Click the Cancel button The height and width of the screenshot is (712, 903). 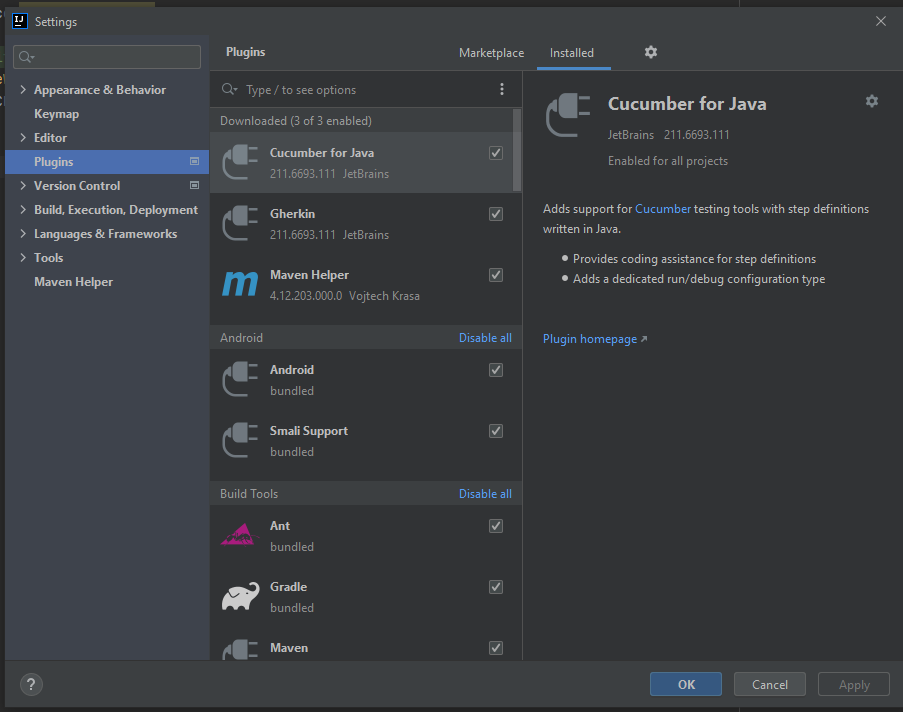(x=770, y=684)
